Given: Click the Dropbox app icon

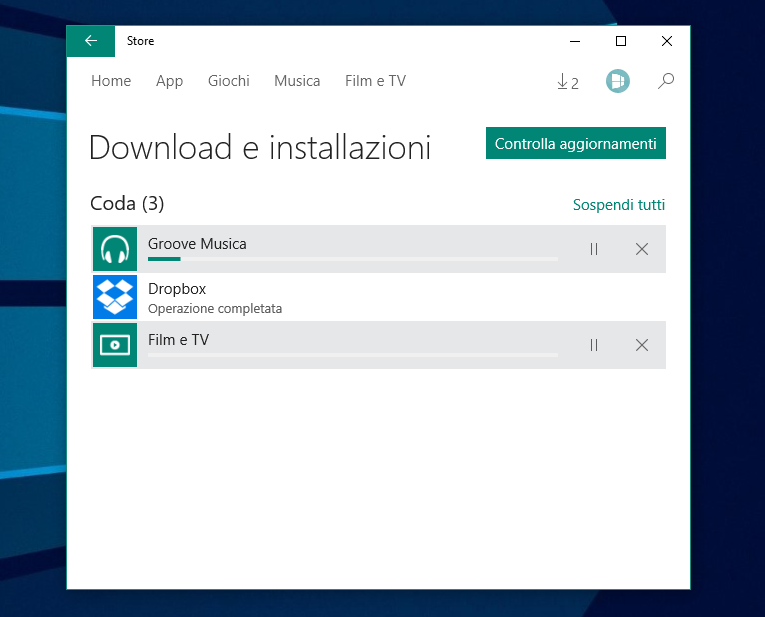Looking at the screenshot, I should 115,297.
